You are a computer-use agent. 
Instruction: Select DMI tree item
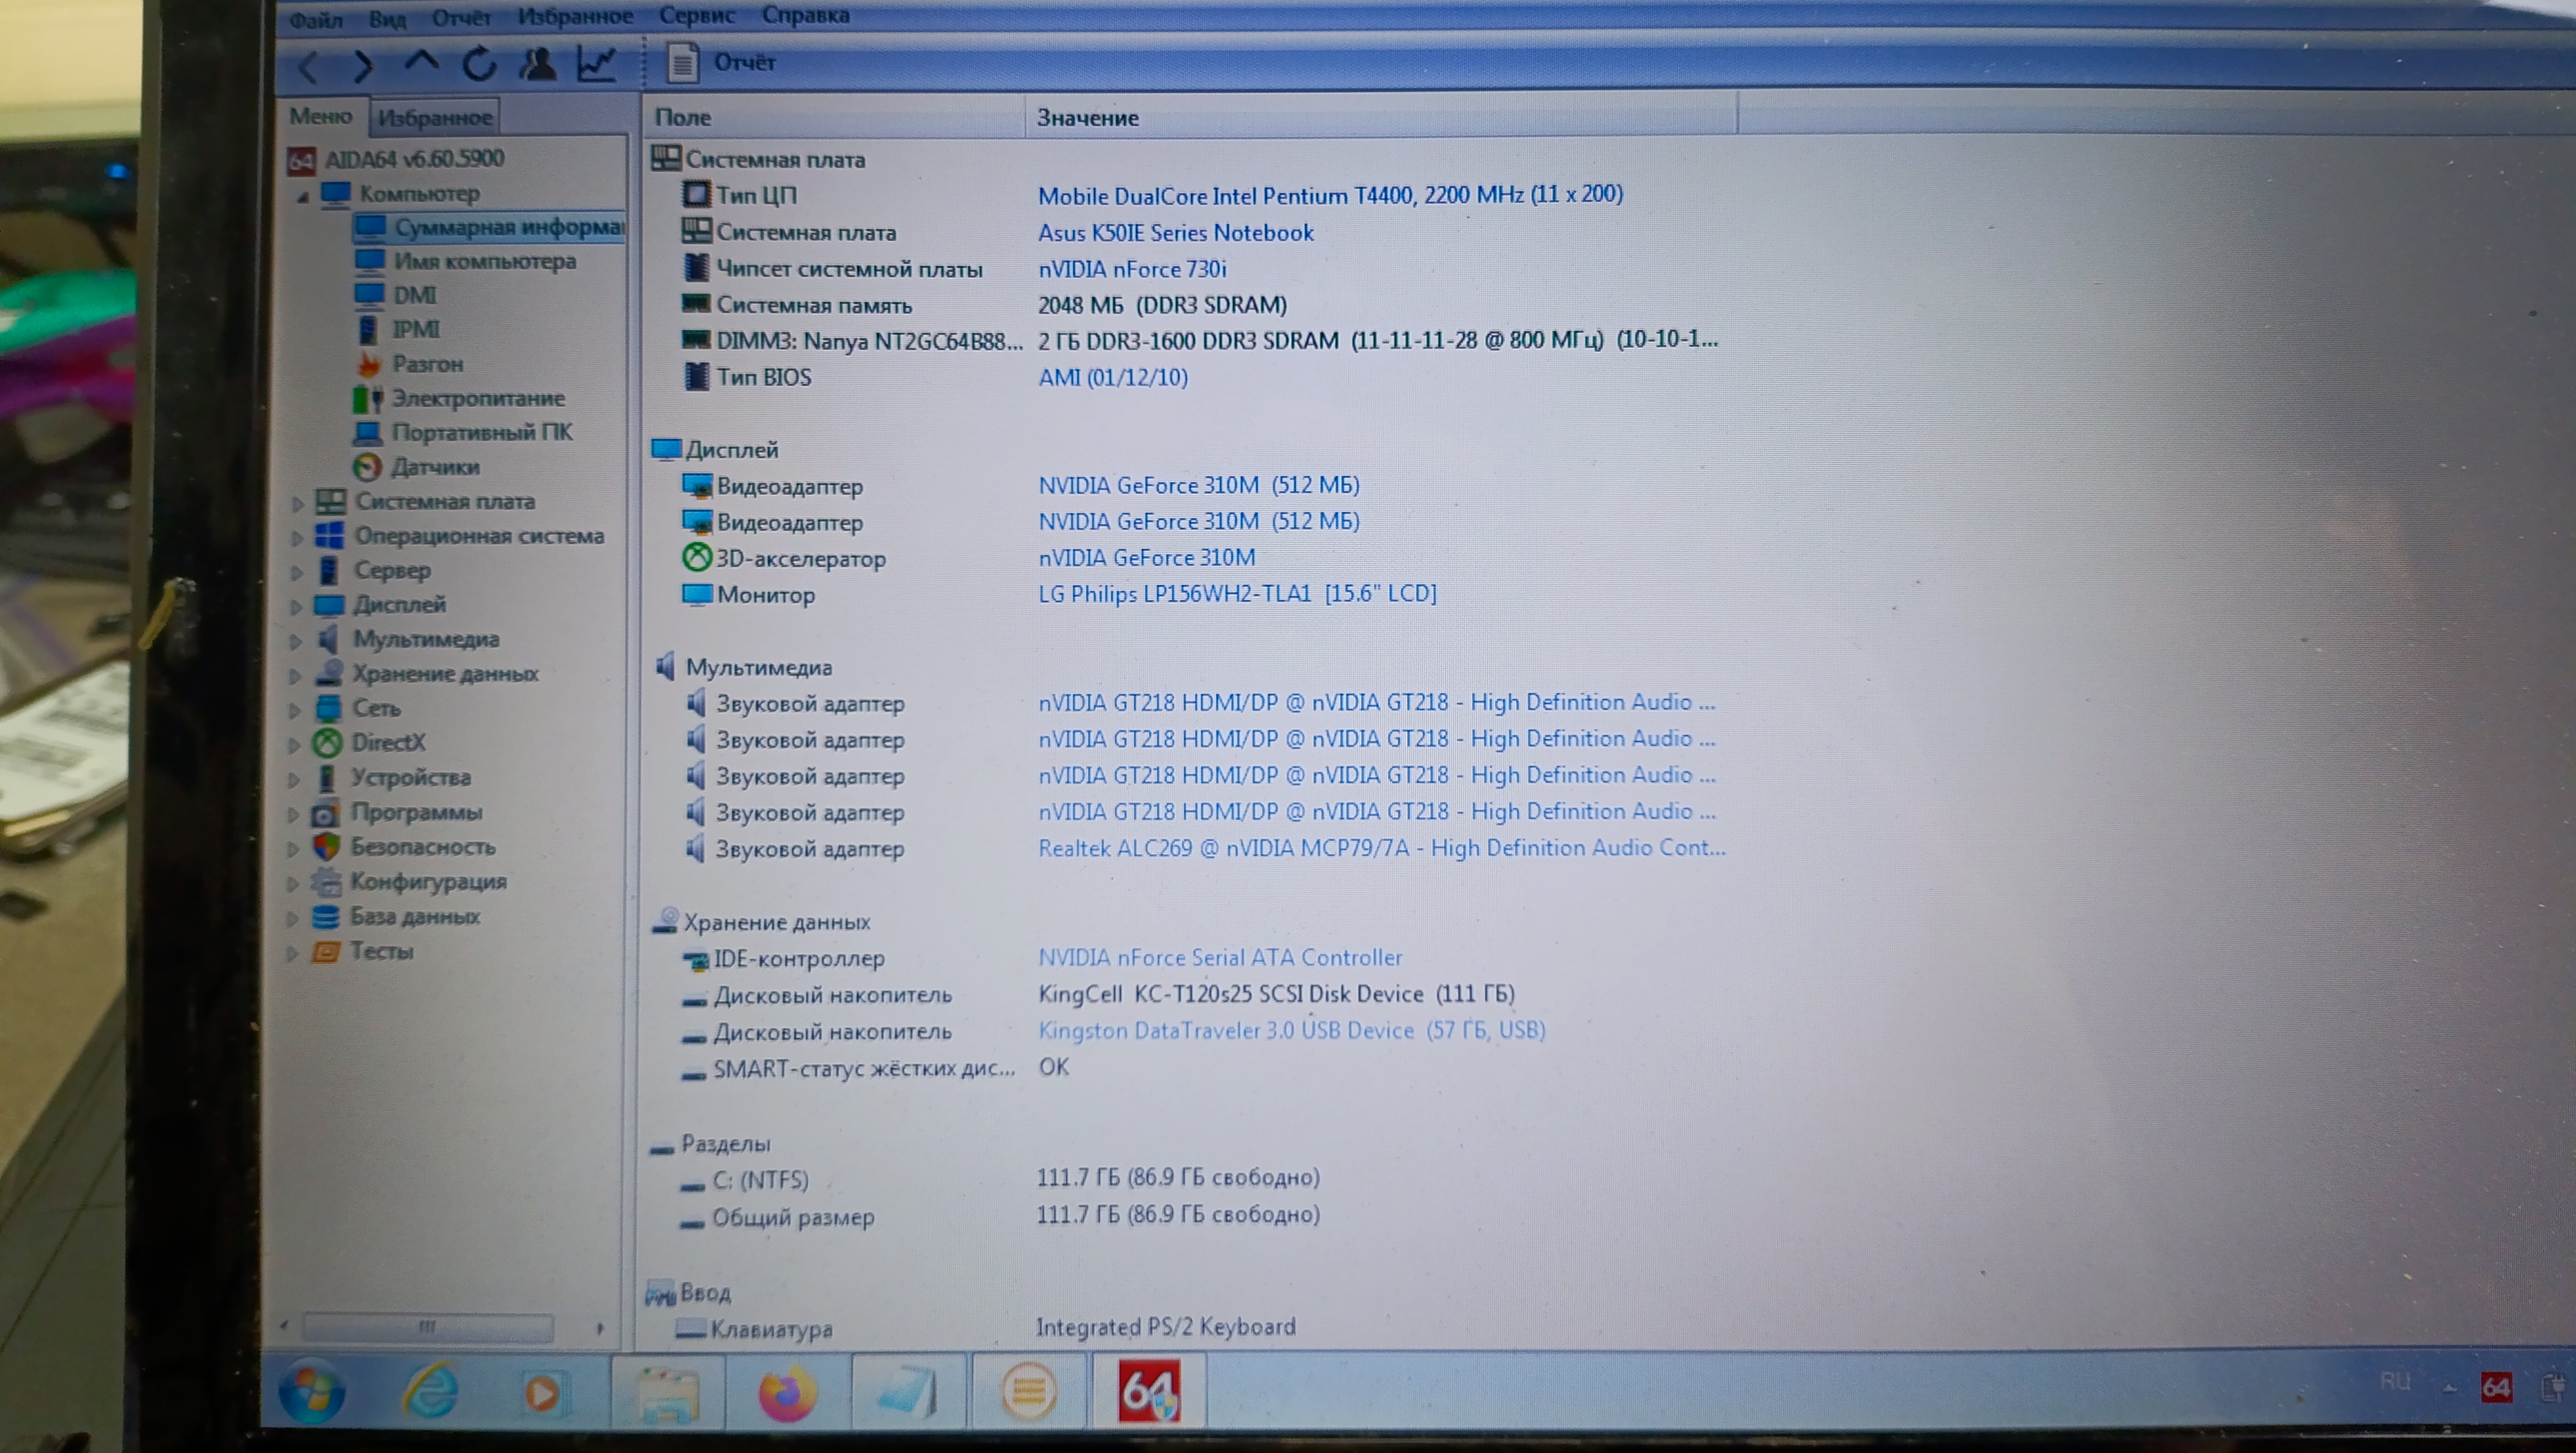click(396, 295)
